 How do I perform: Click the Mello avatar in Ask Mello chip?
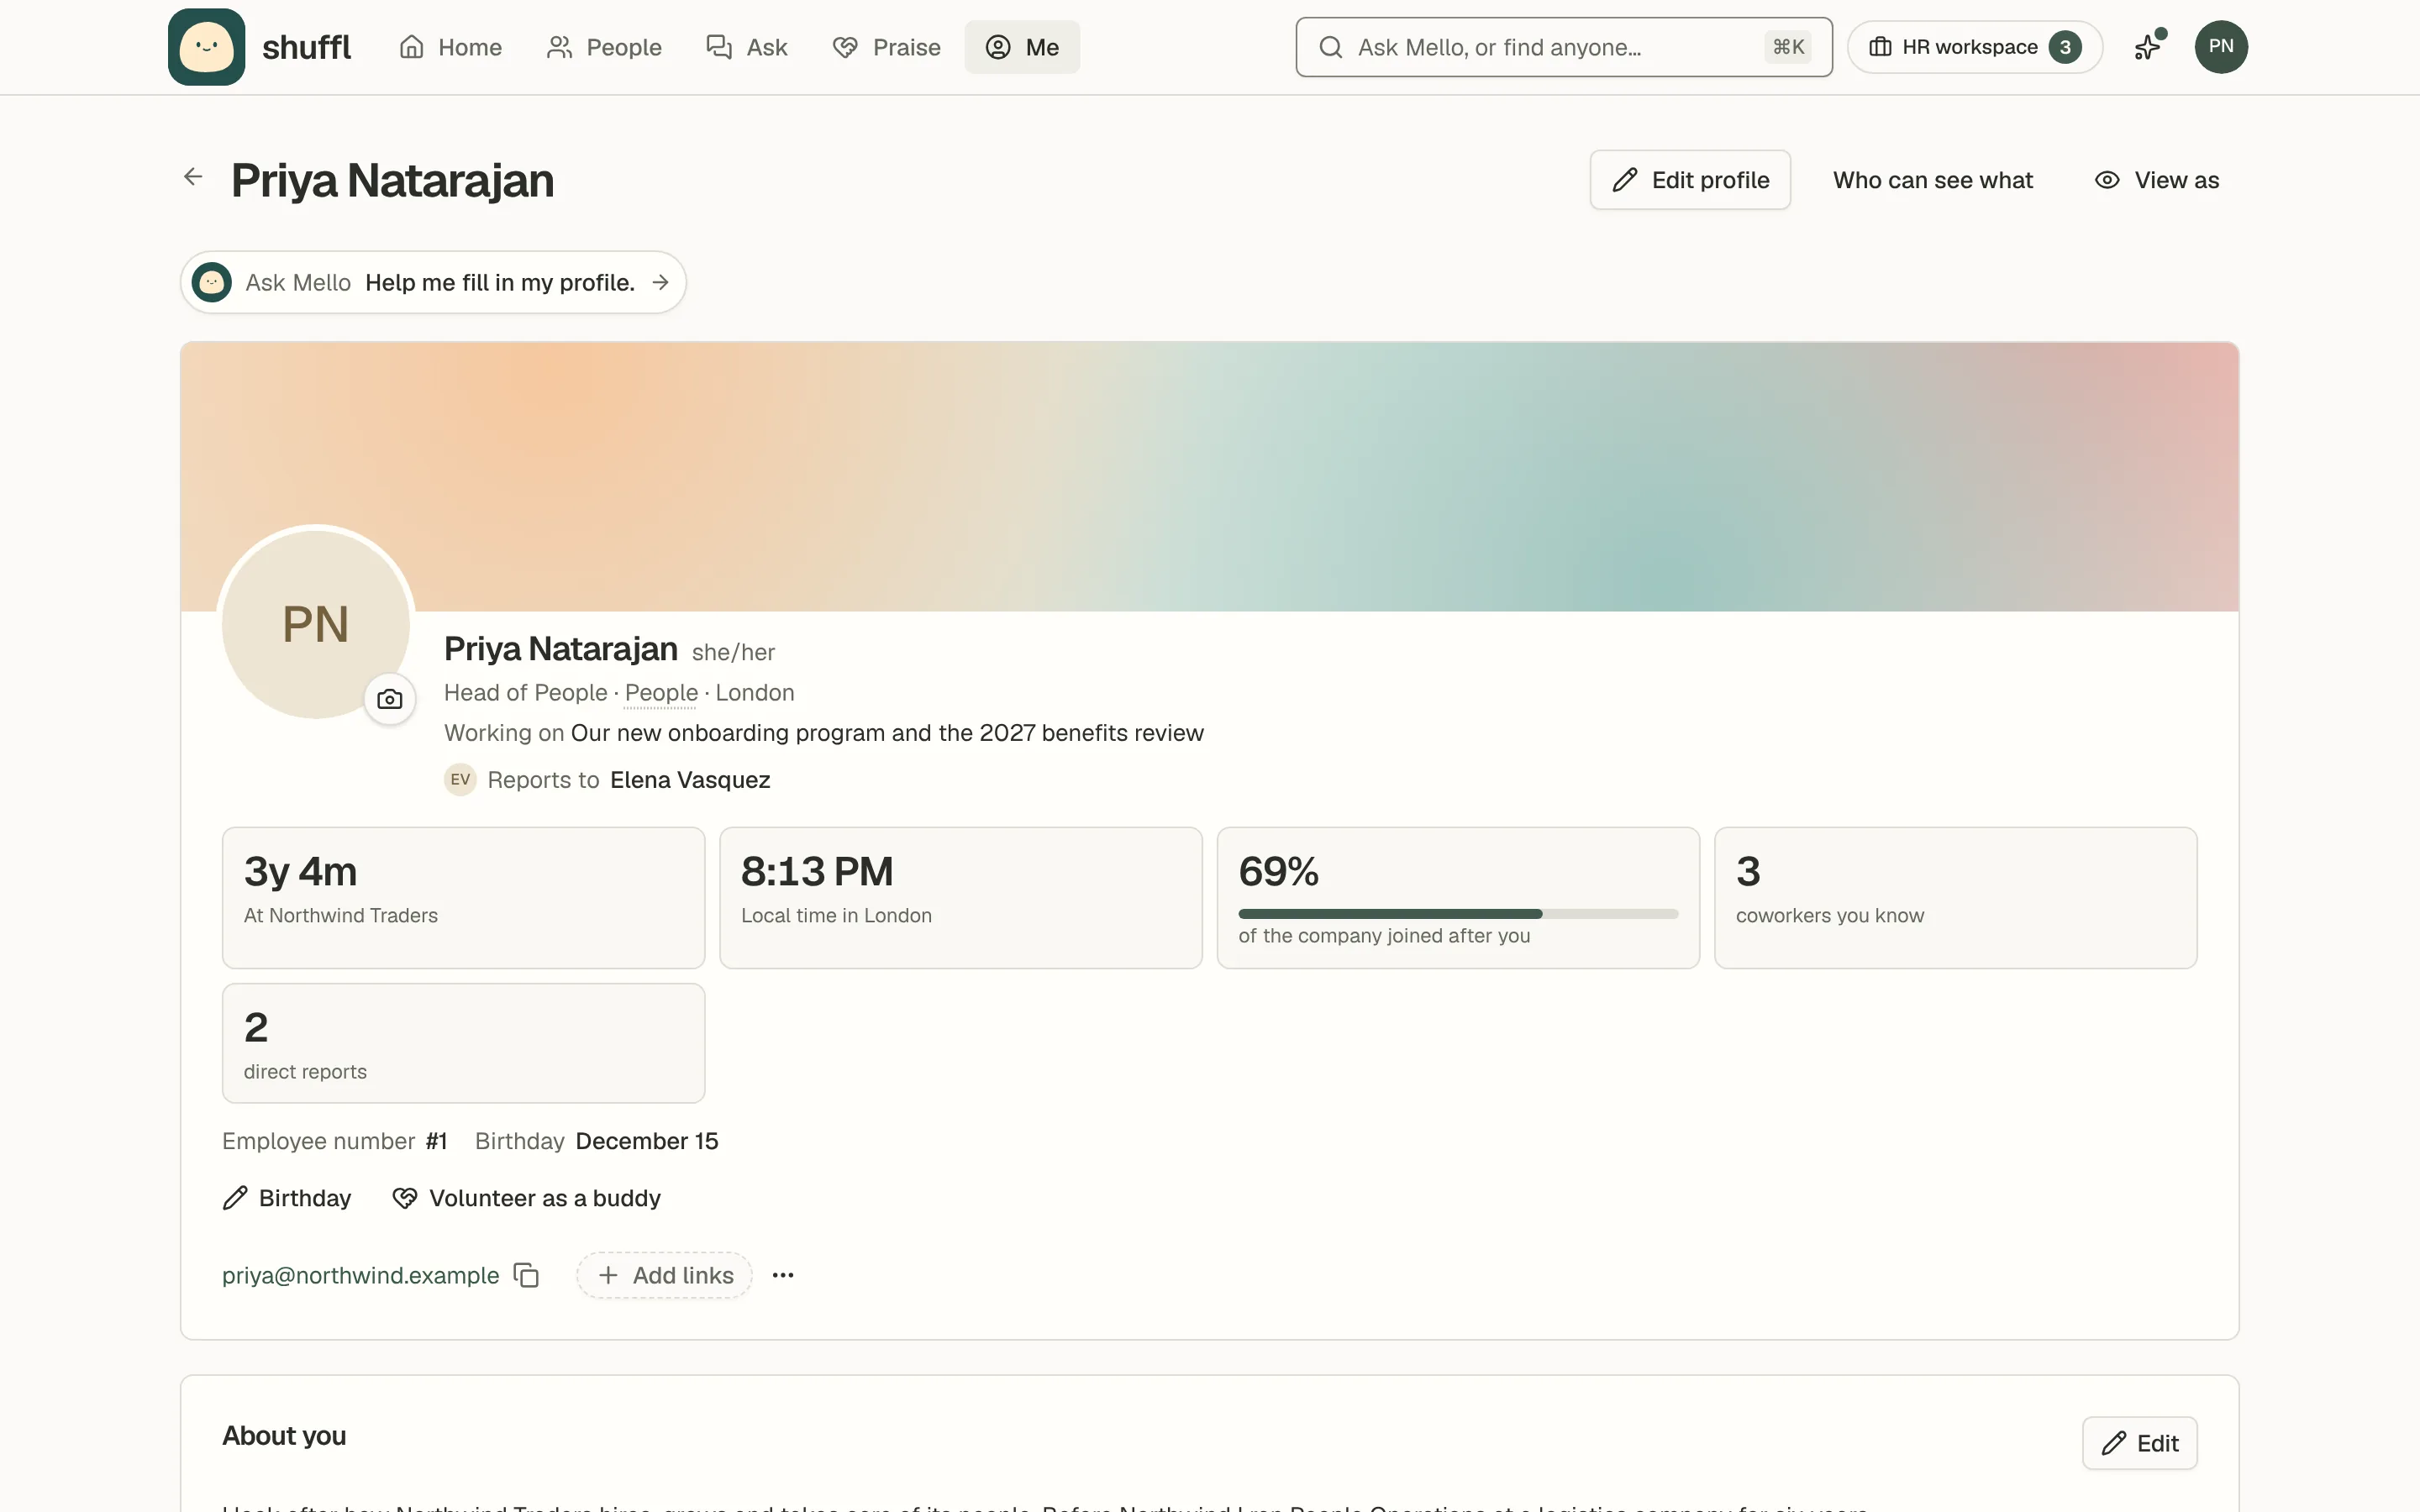point(212,282)
